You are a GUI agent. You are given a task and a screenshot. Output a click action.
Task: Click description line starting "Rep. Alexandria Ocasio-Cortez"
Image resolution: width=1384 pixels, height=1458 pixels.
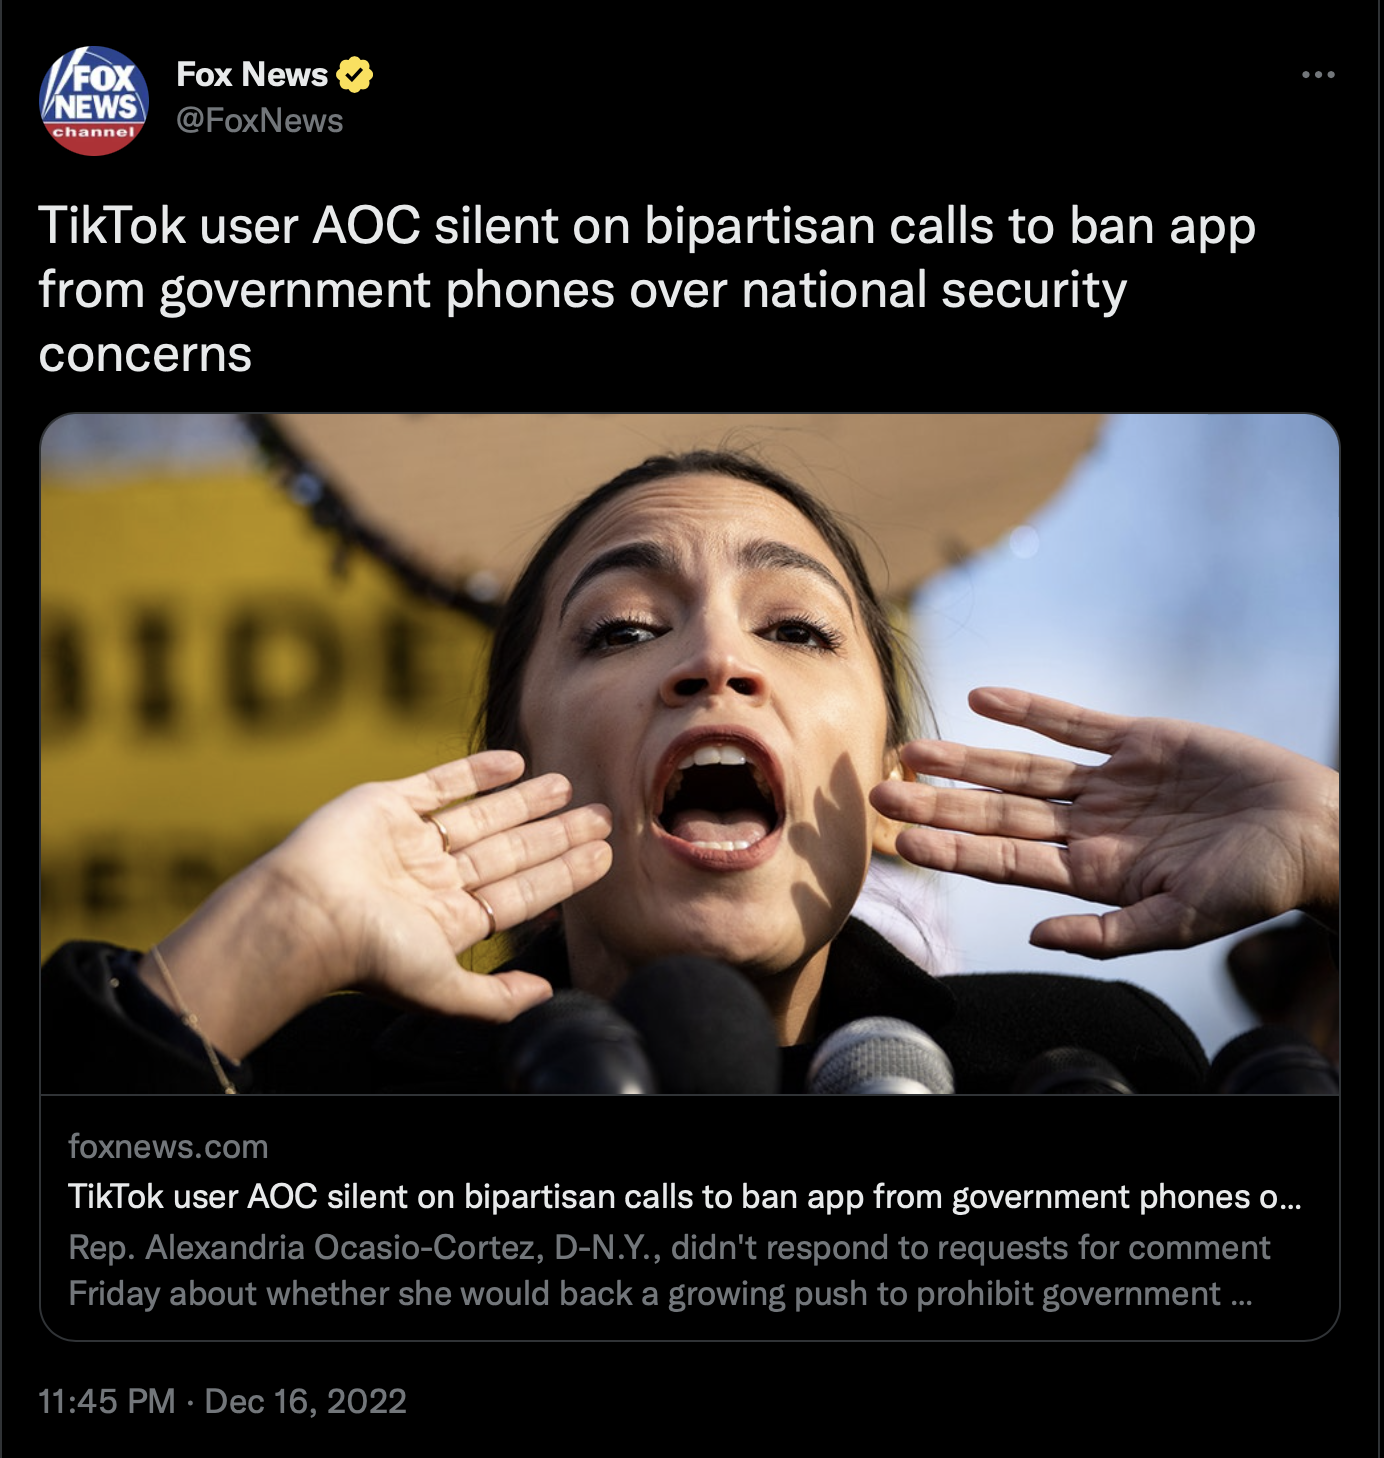click(x=669, y=1247)
